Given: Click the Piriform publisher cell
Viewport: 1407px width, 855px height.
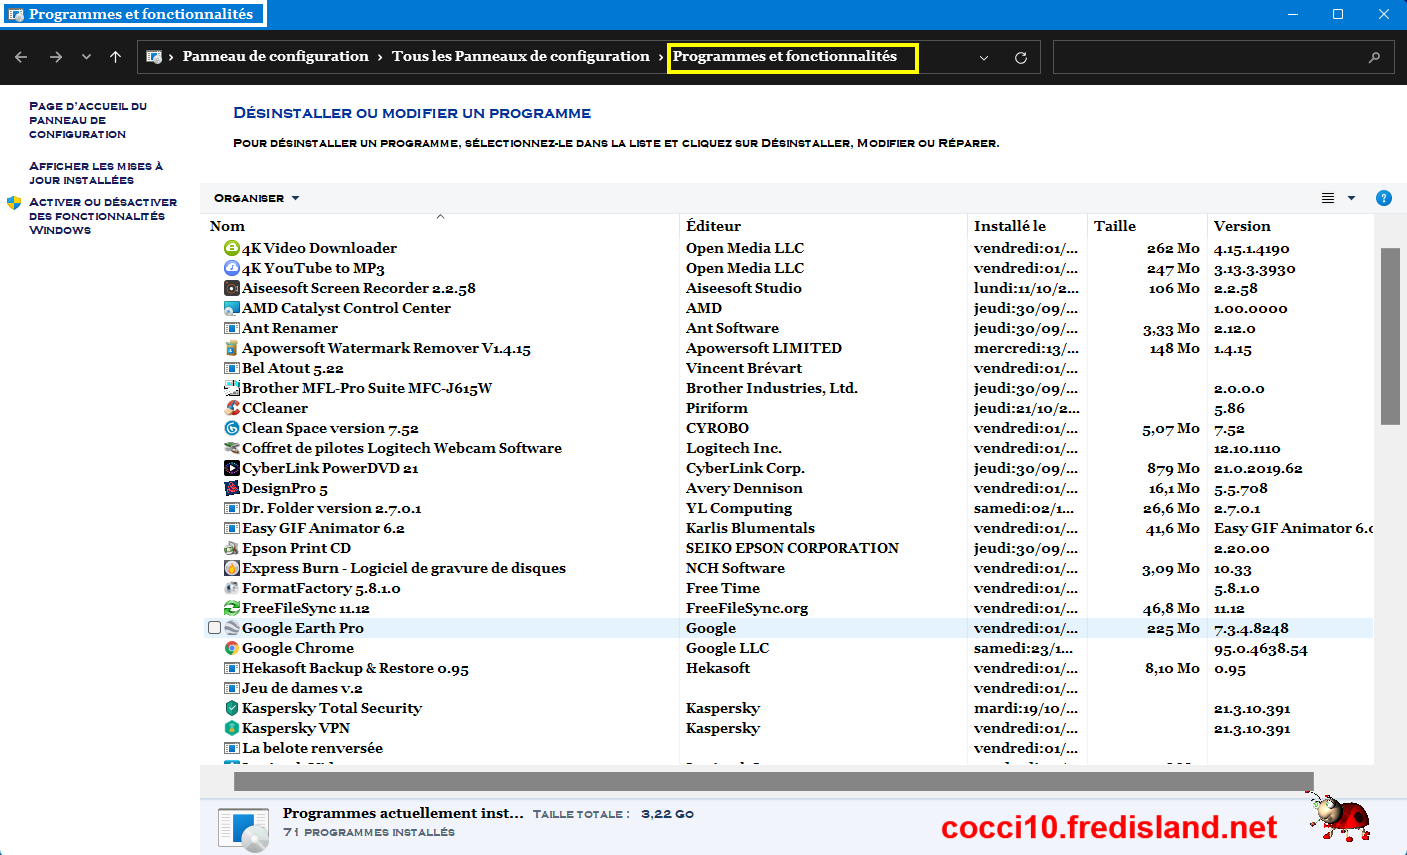Looking at the screenshot, I should [x=717, y=408].
